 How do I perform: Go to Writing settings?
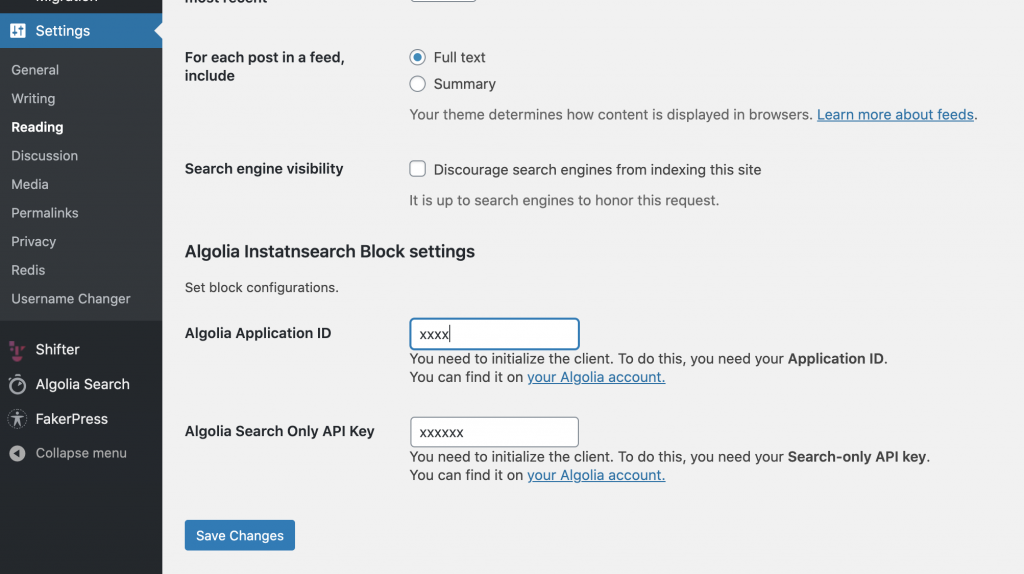click(x=33, y=99)
